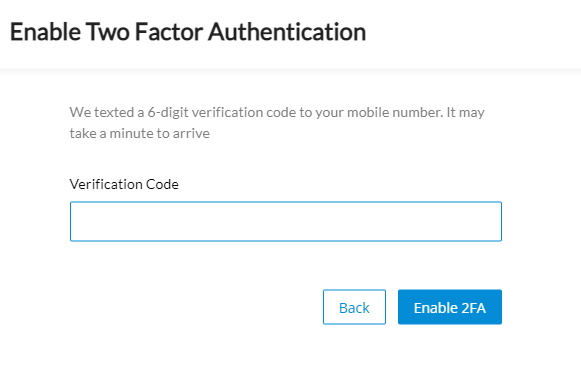Submit the code with Enable 2FA
581x366 pixels.
[450, 307]
